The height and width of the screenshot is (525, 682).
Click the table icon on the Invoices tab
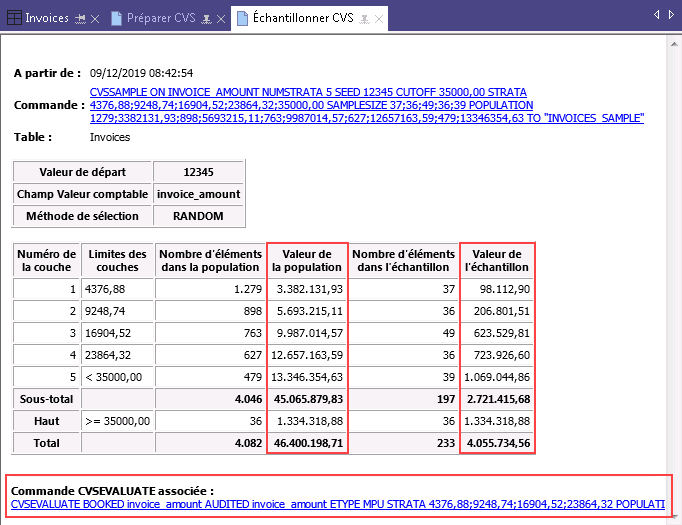click(x=13, y=18)
